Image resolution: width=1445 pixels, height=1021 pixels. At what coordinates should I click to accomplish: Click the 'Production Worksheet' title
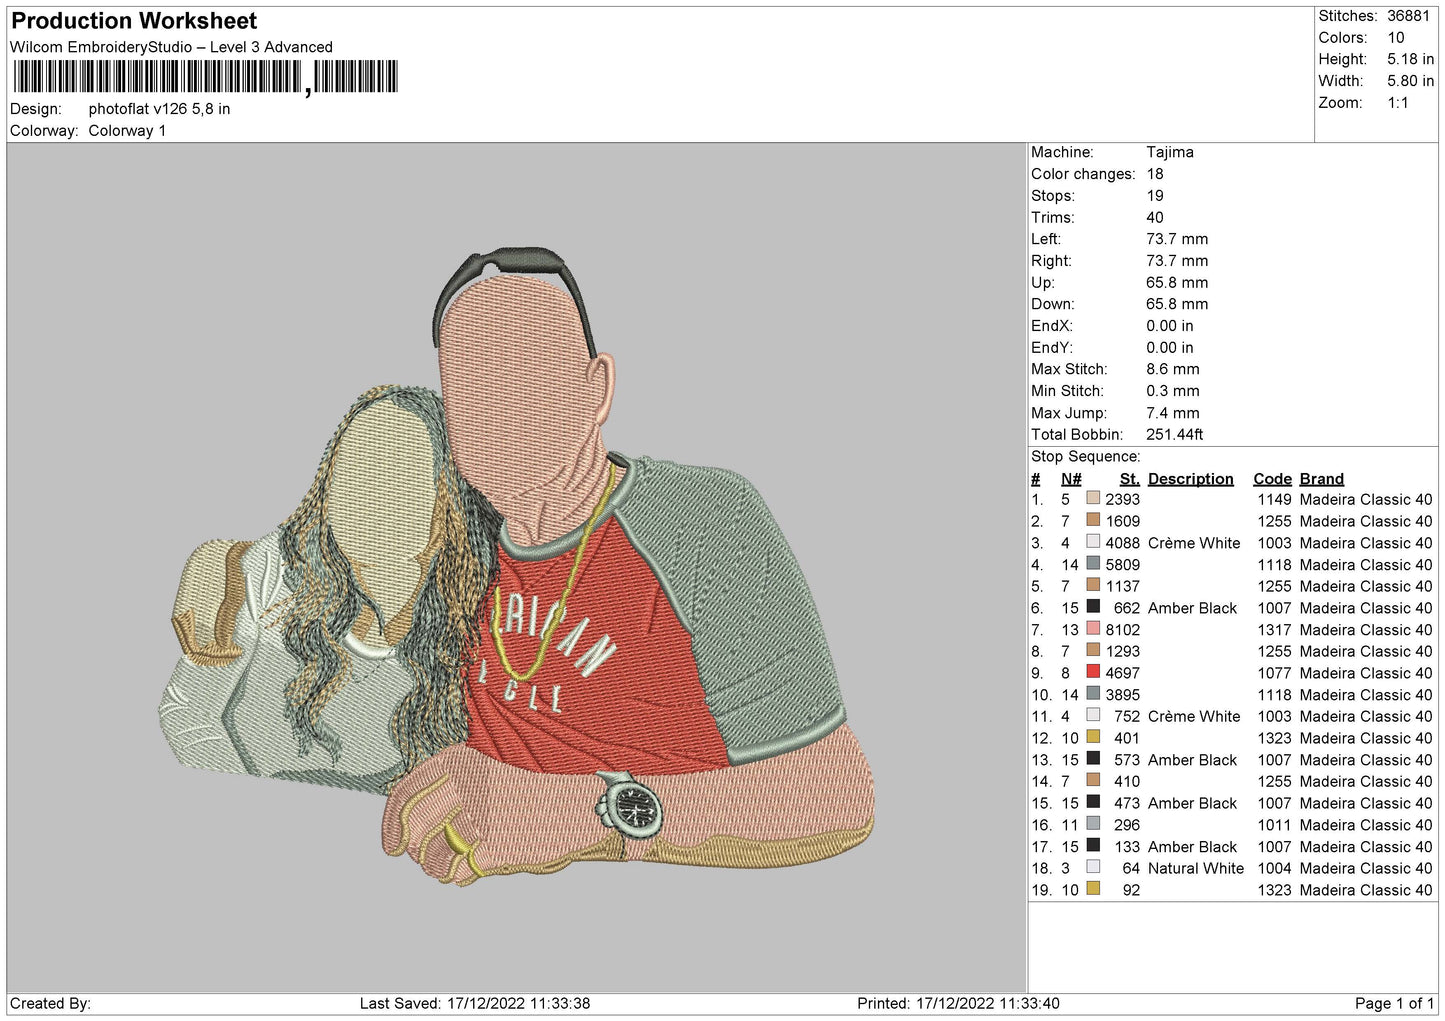click(134, 21)
